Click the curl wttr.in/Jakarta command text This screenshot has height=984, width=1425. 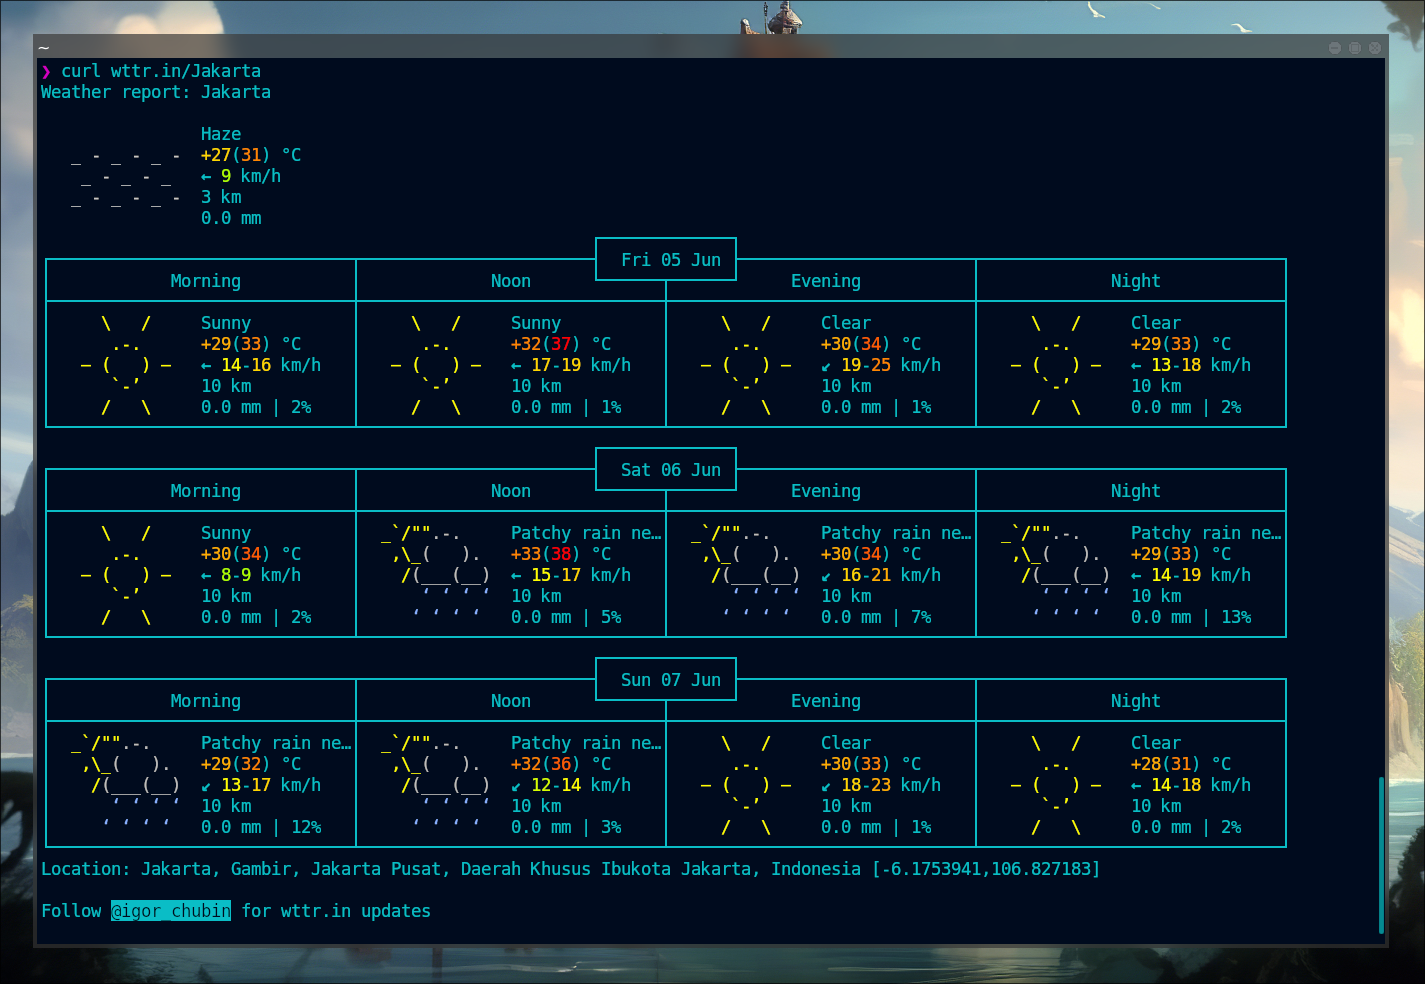(161, 71)
